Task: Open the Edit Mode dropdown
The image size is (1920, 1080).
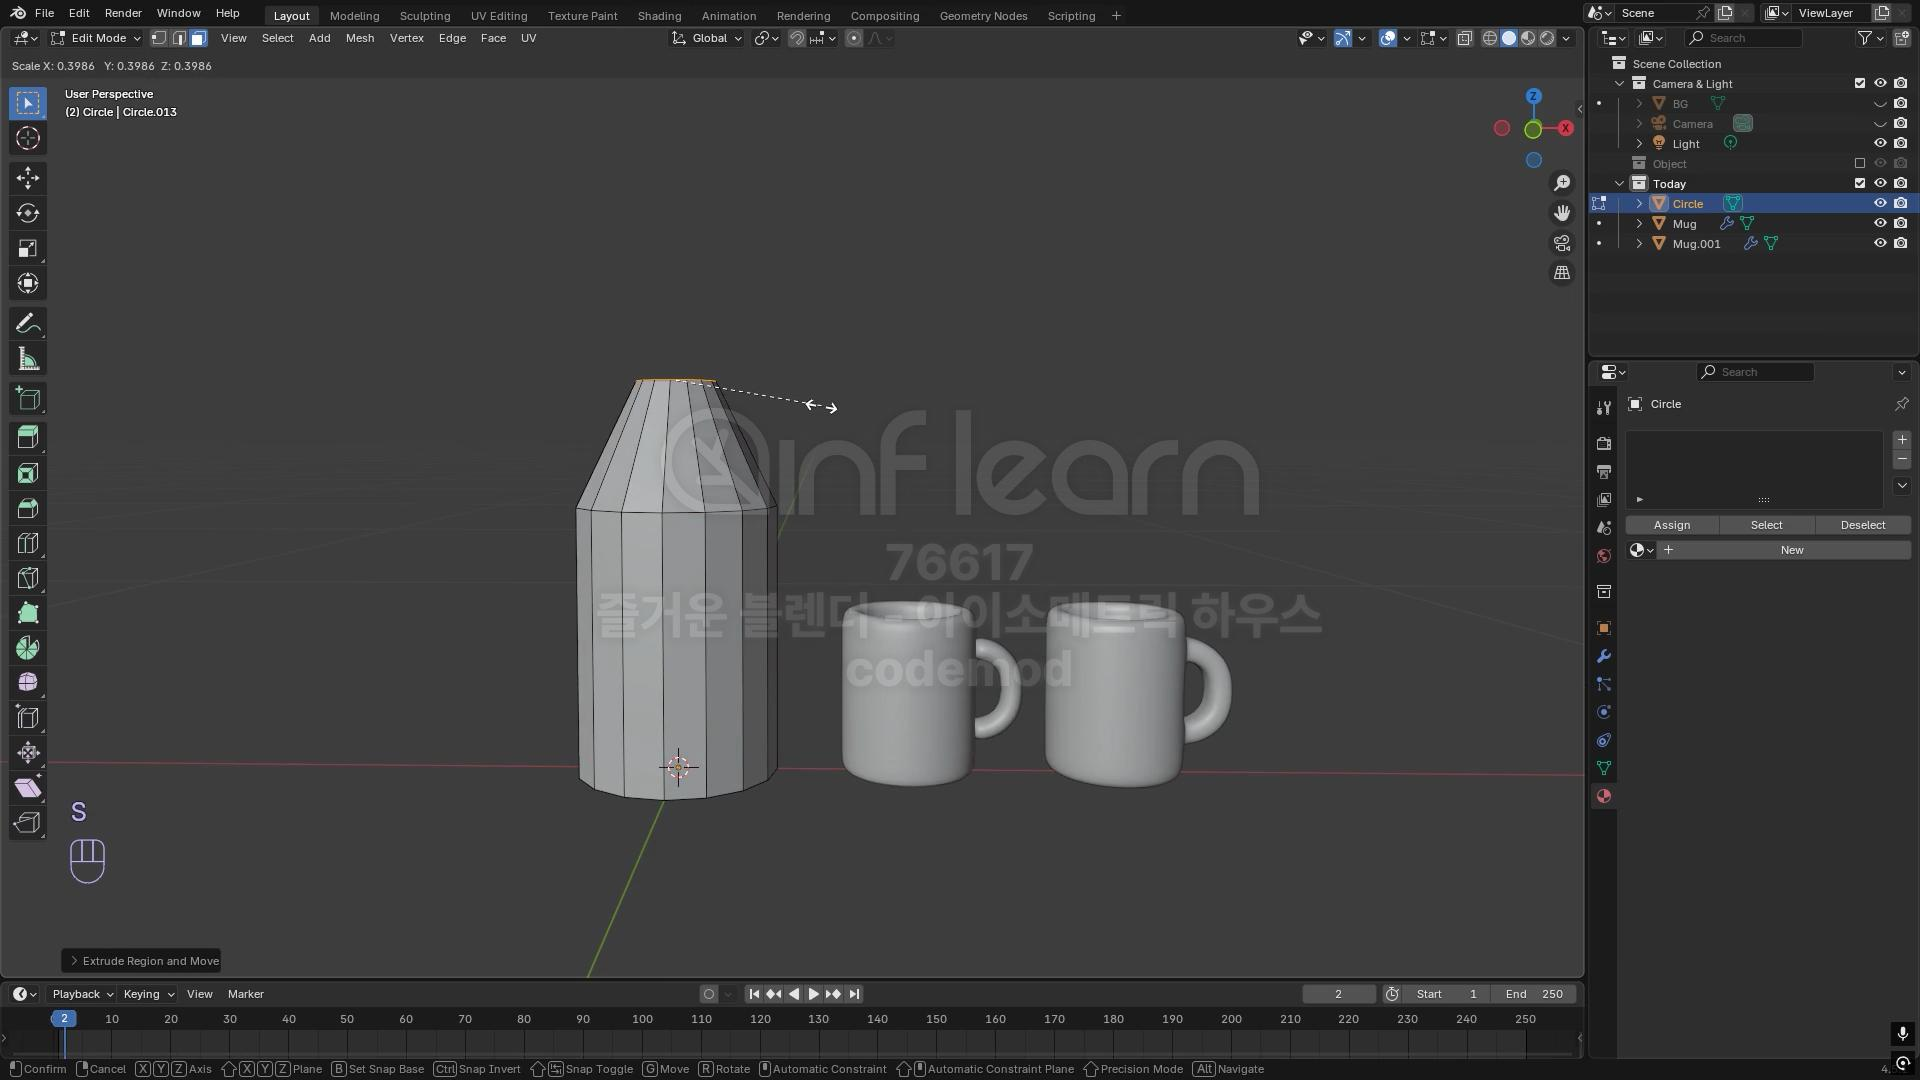Action: tap(97, 38)
